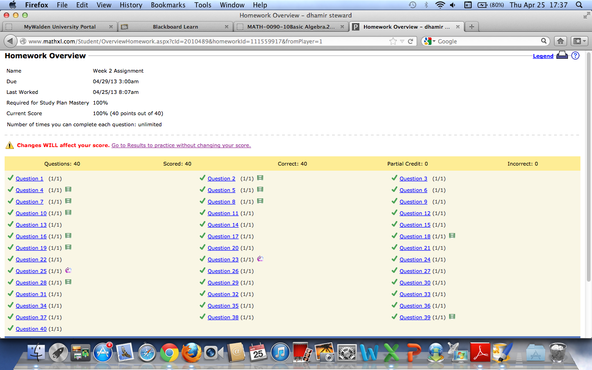Viewport: 592px width, 370px height.
Task: Click the video icon next to Question 28
Action: pos(68,282)
